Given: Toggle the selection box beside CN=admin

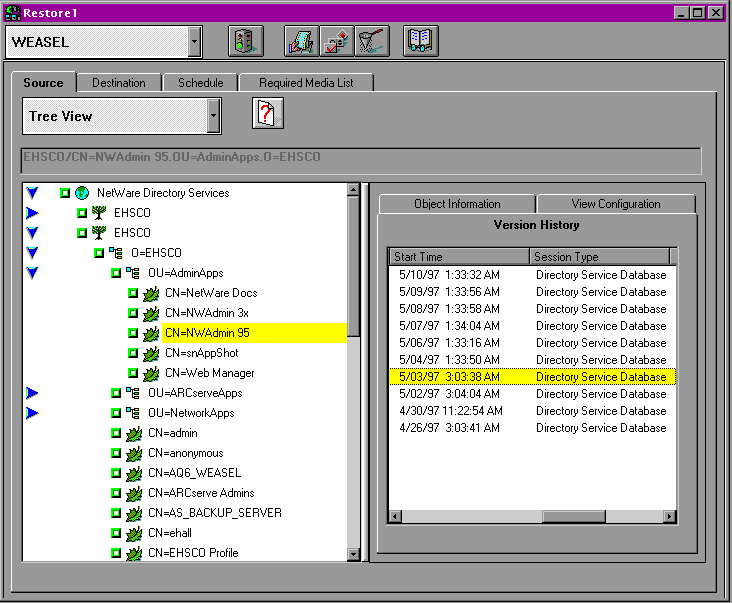Looking at the screenshot, I should click(x=116, y=433).
